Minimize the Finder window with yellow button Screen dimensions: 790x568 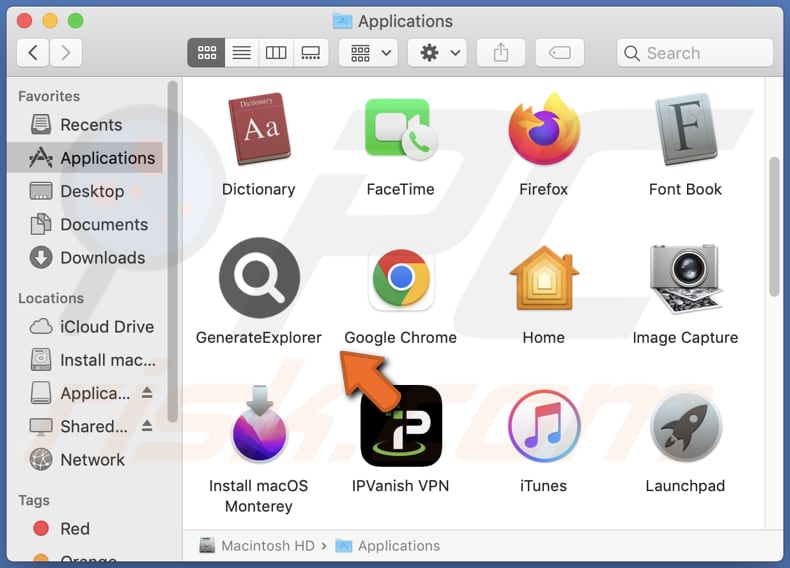[50, 21]
